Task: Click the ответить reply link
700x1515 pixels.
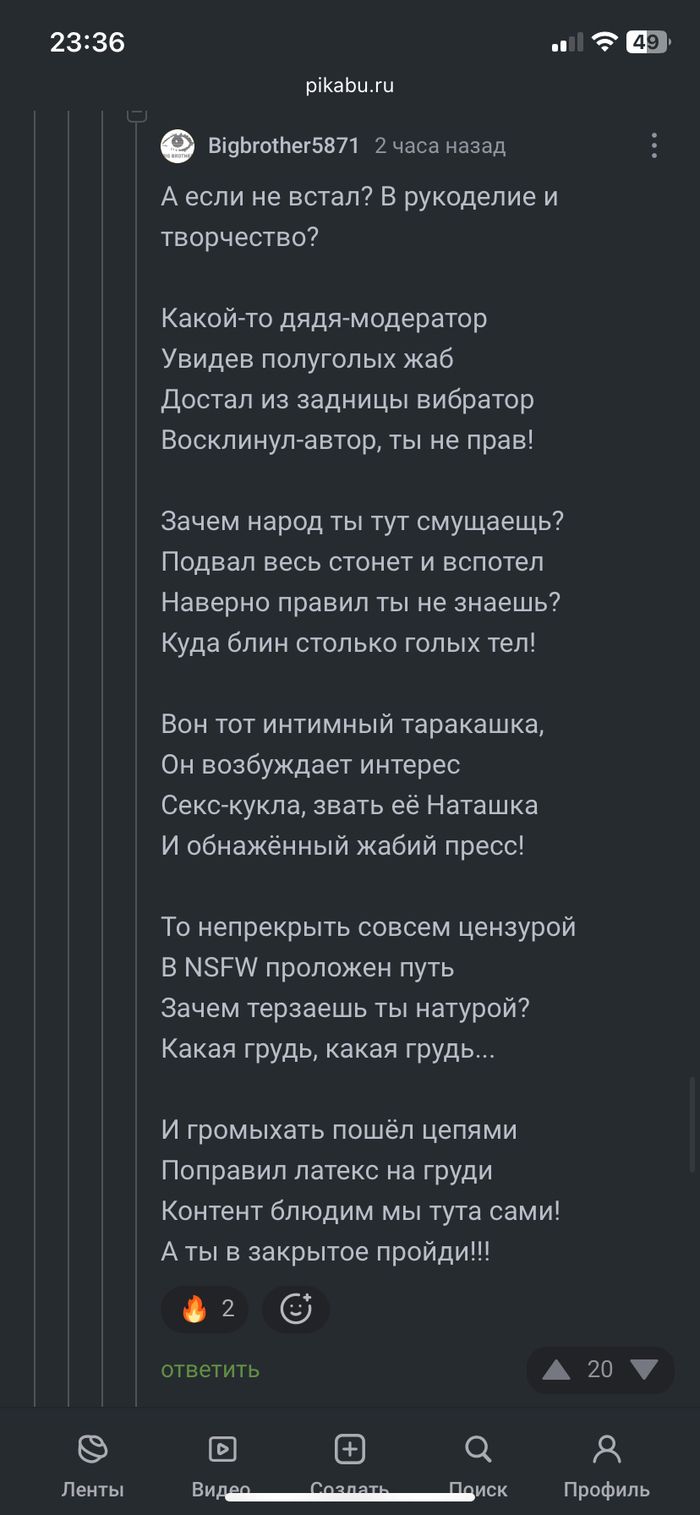Action: tap(210, 1370)
